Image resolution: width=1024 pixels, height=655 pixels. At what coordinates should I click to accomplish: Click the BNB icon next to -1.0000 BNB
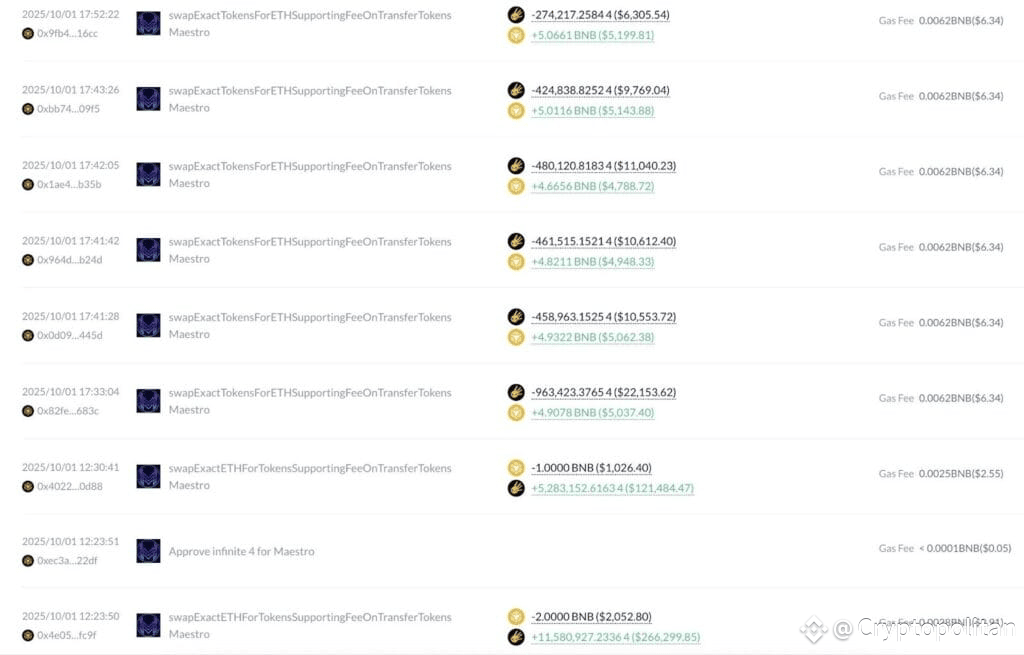pyautogui.click(x=516, y=468)
